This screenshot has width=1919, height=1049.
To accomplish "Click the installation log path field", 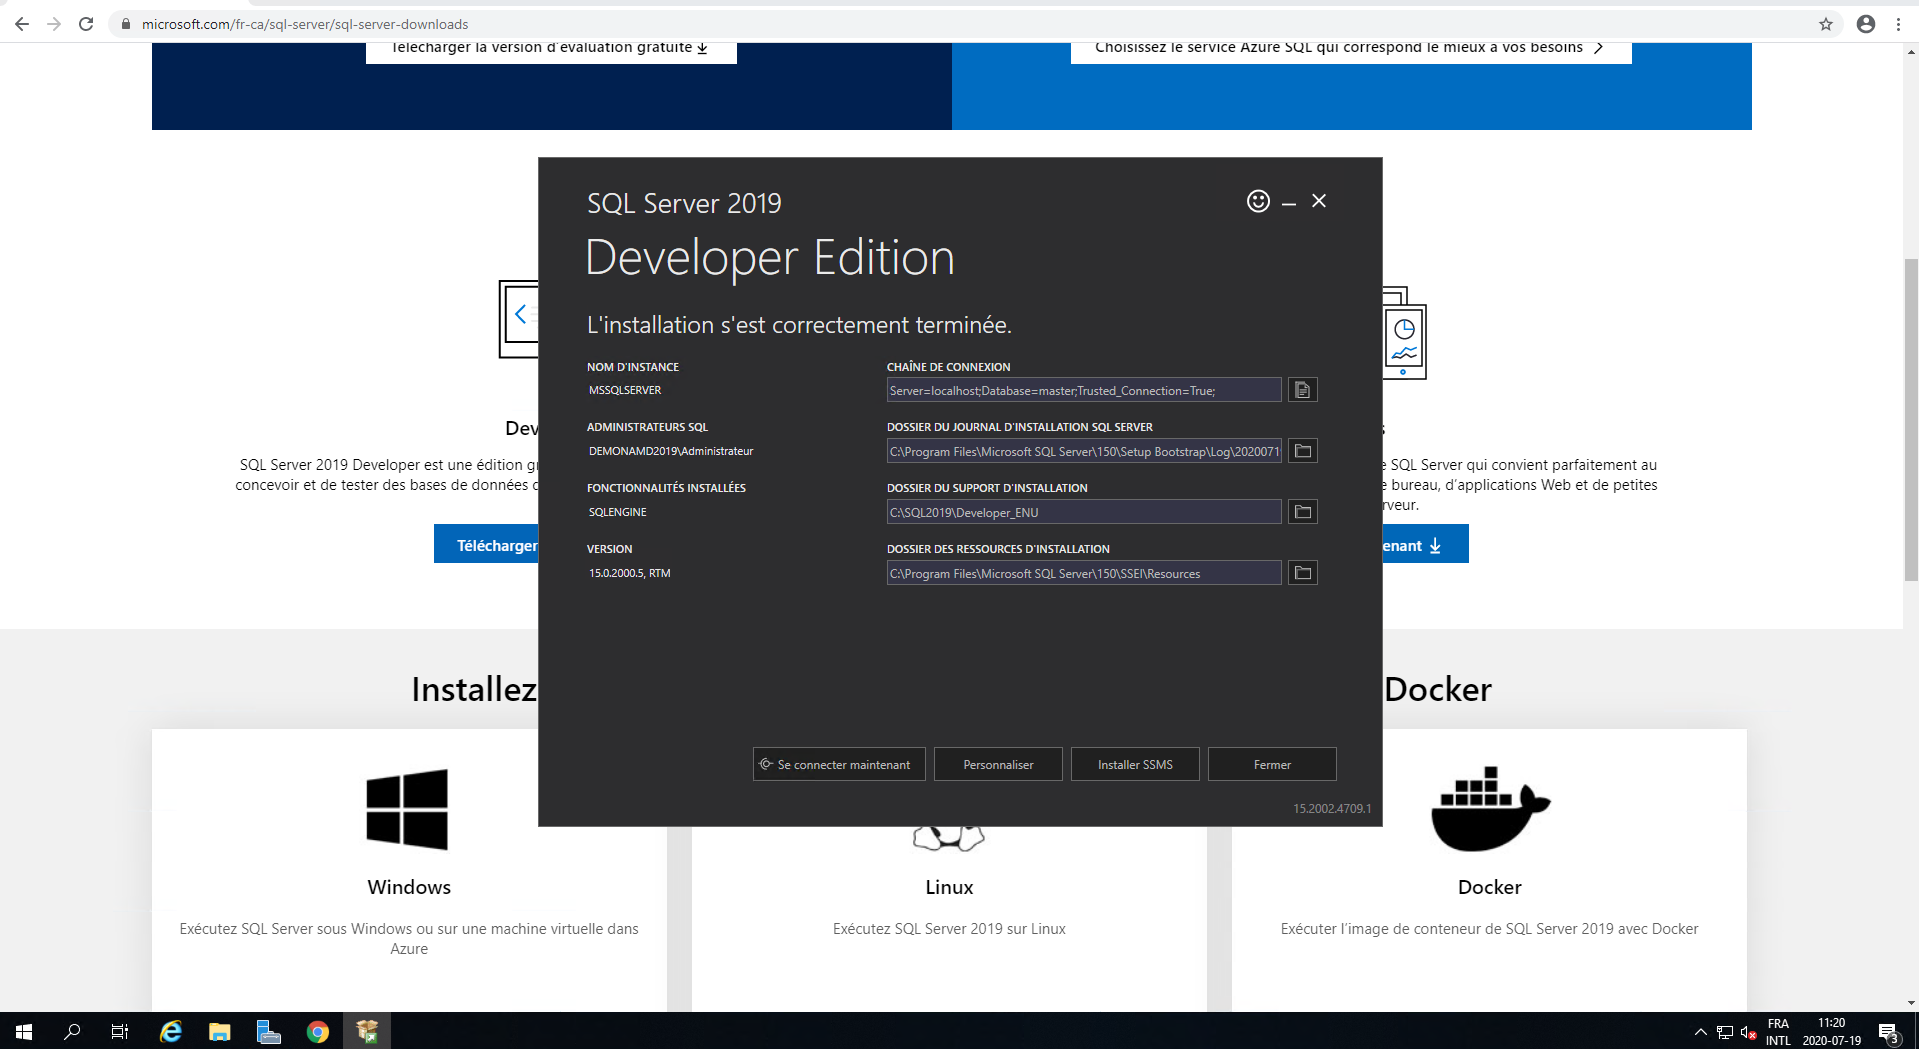I will (1083, 451).
